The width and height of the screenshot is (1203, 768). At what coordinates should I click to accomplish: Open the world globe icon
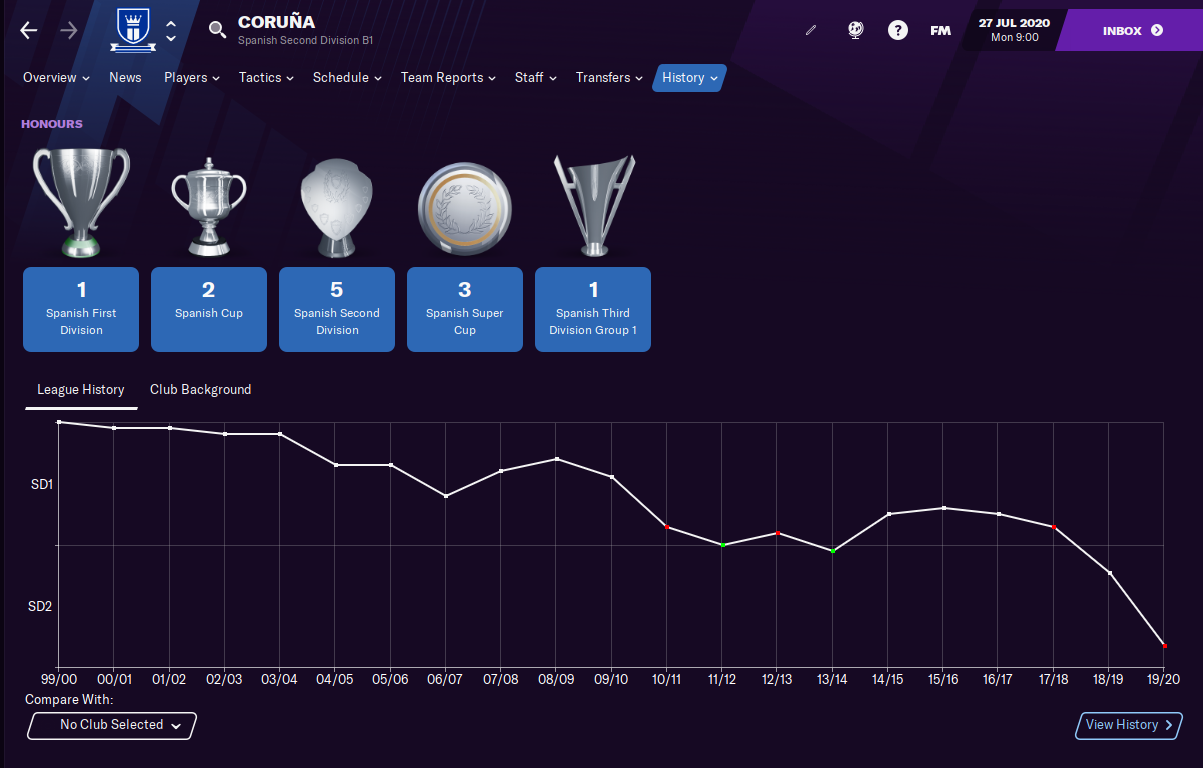[856, 30]
